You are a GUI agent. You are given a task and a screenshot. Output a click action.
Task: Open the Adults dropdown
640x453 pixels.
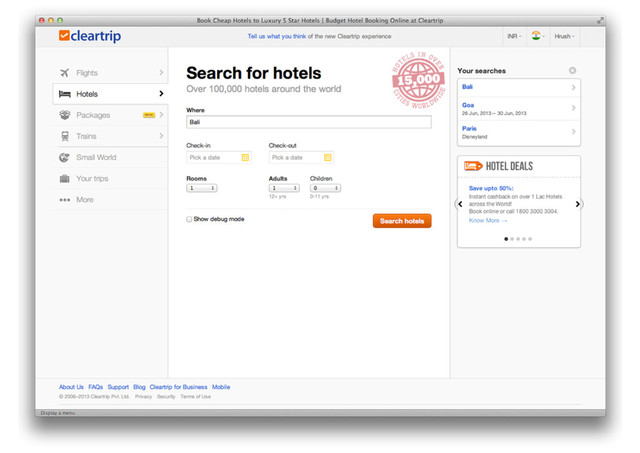pos(284,188)
